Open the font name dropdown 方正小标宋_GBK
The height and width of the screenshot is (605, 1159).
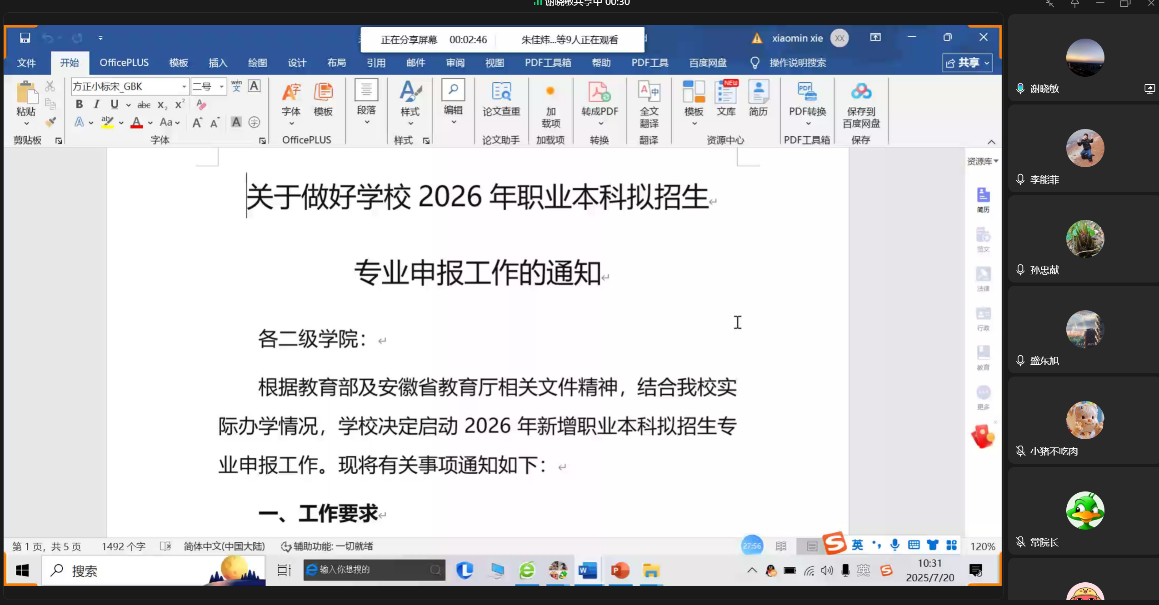(x=128, y=87)
